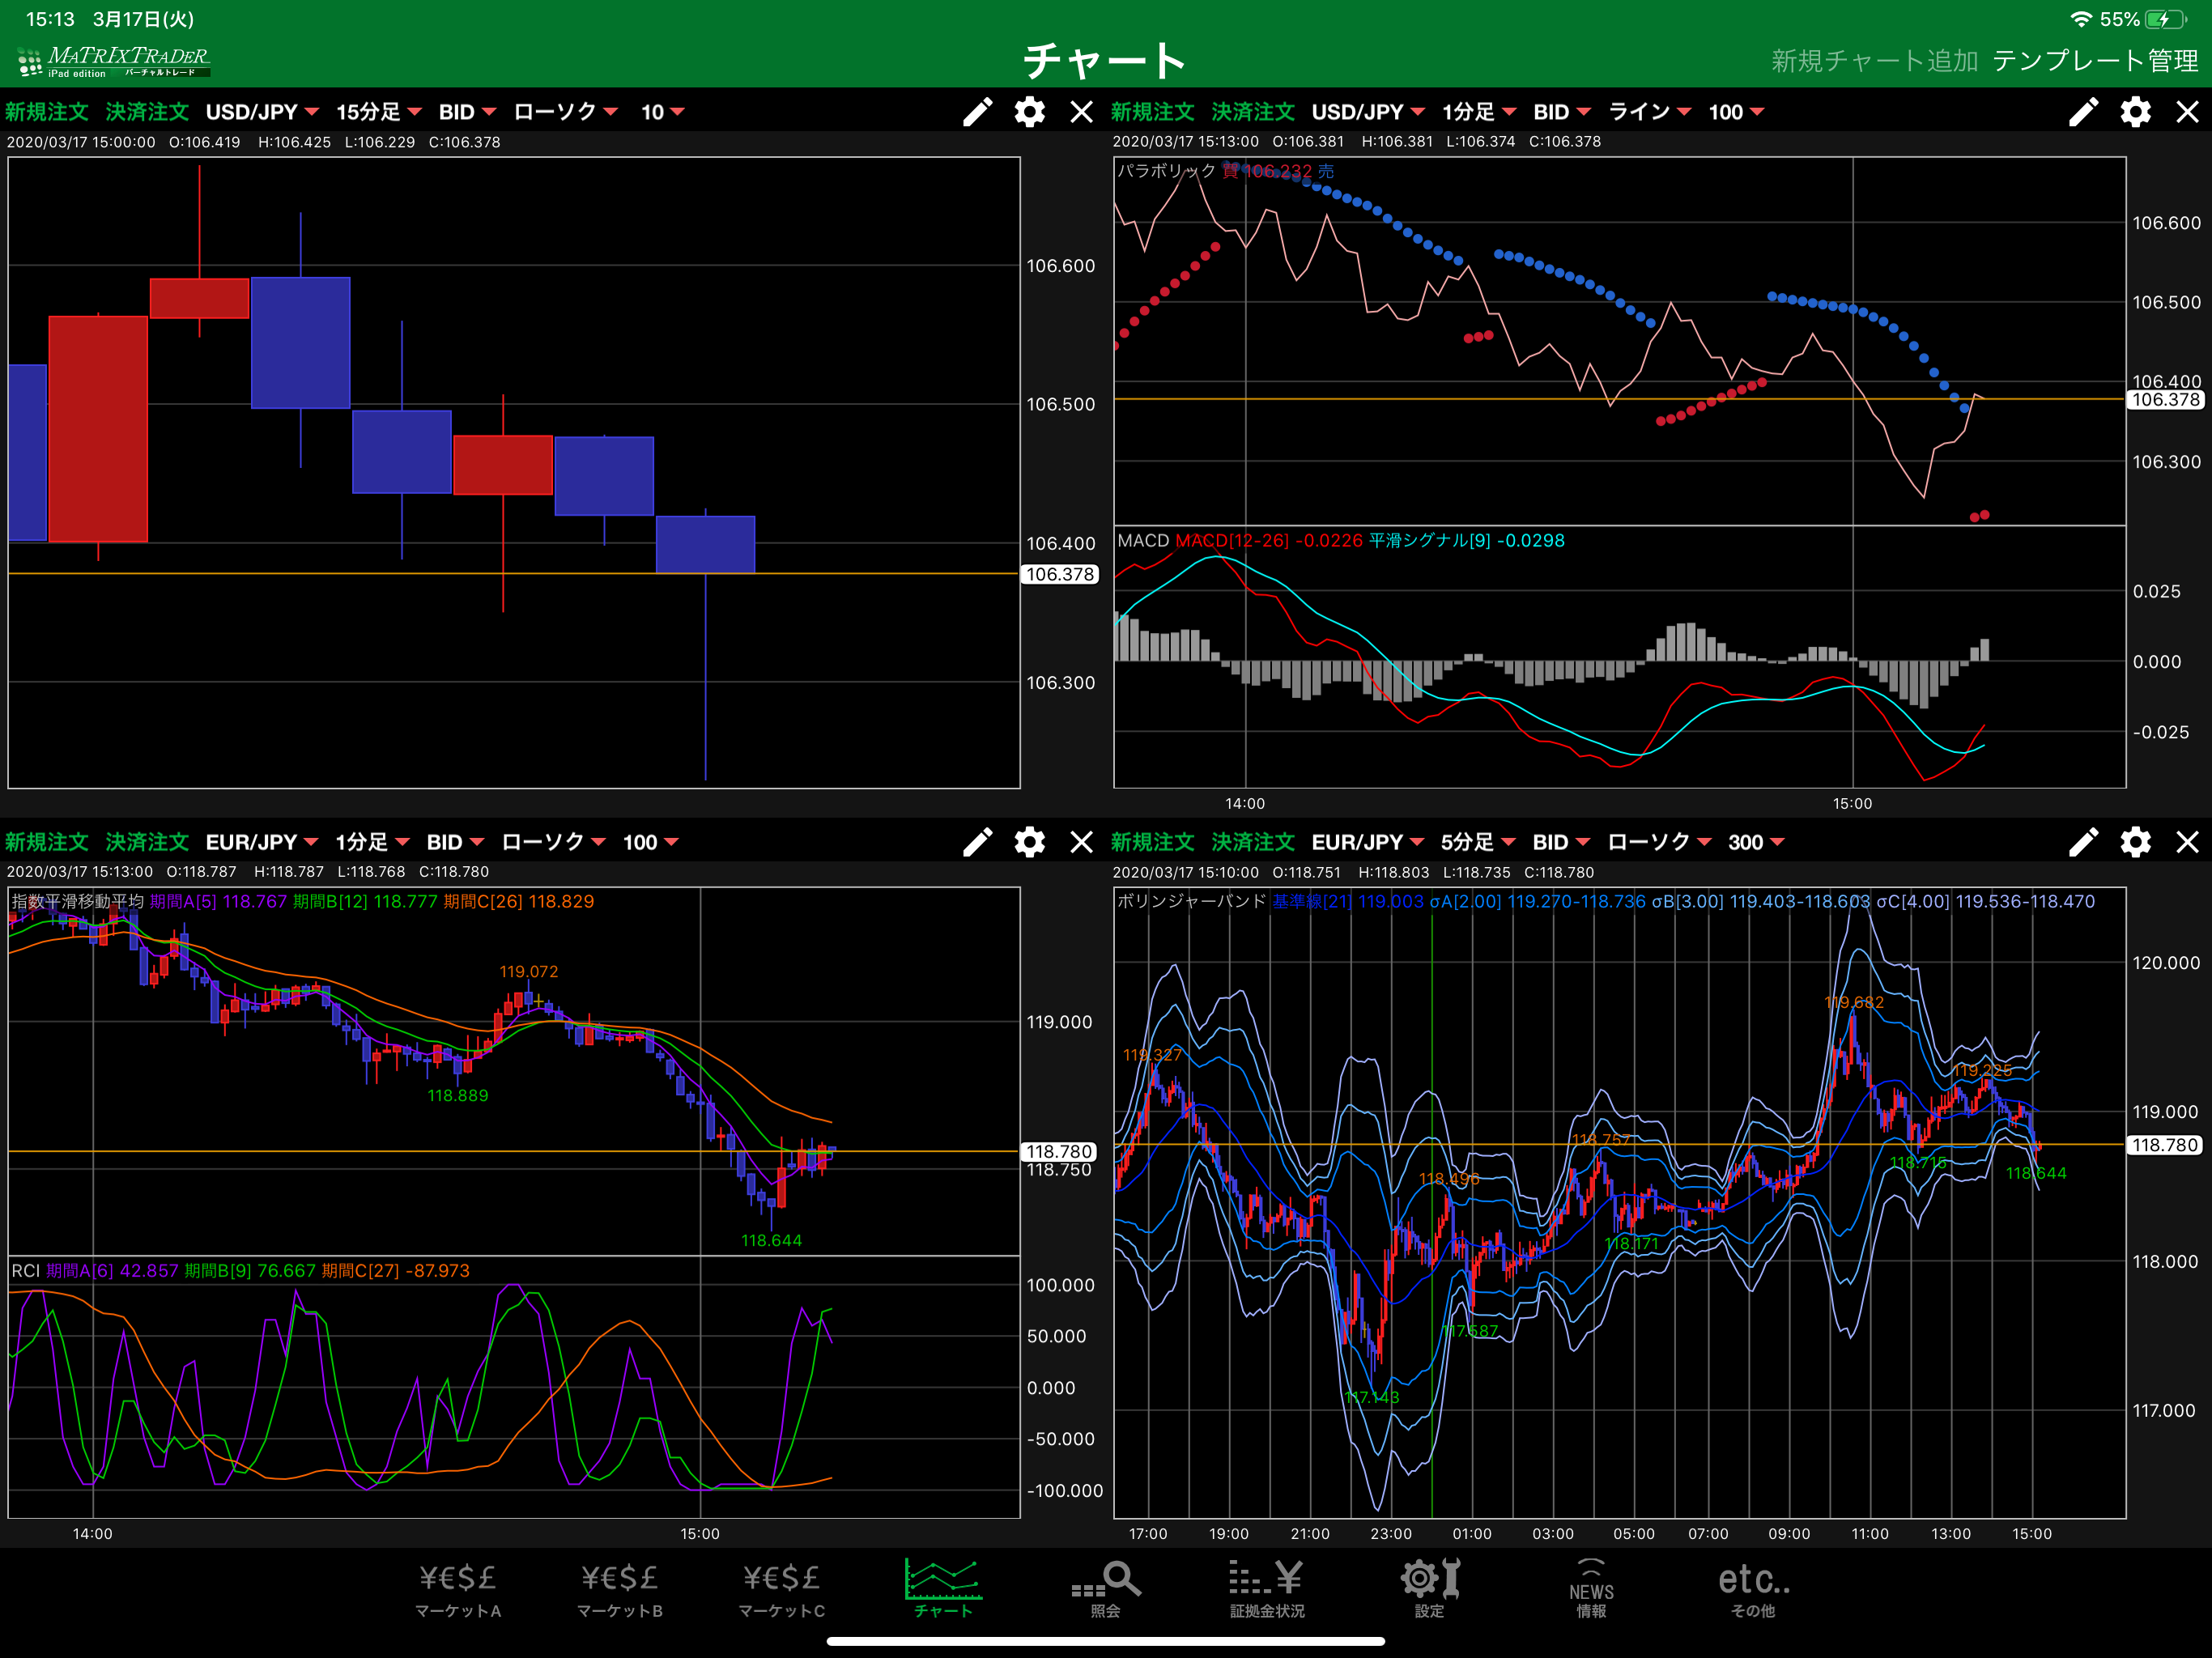Expand BID dropdown on EUR/JPY 5分足 chart

click(1561, 842)
